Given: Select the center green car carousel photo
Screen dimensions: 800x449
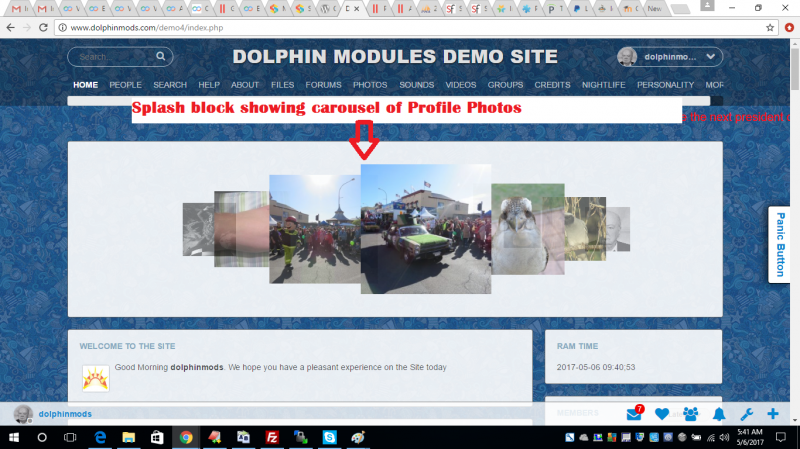Looking at the screenshot, I should (426, 229).
